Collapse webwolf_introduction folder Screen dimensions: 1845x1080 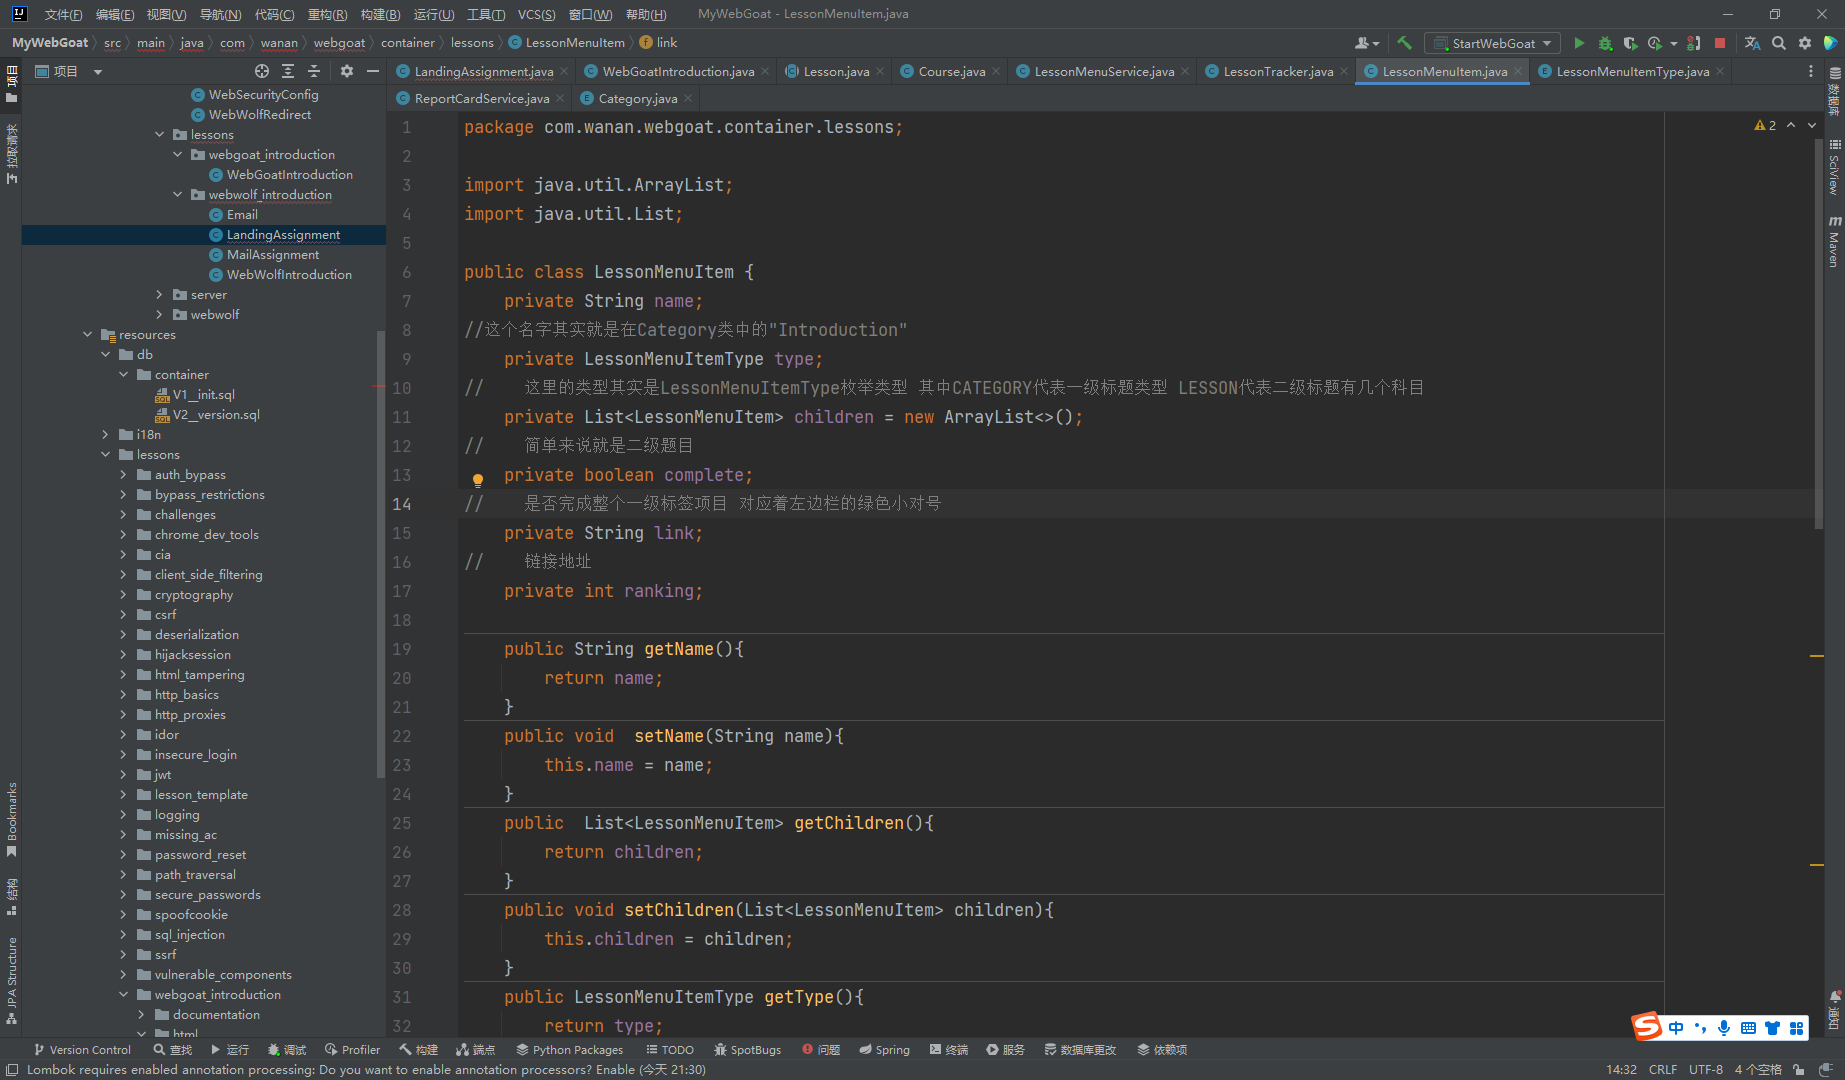[x=178, y=194]
